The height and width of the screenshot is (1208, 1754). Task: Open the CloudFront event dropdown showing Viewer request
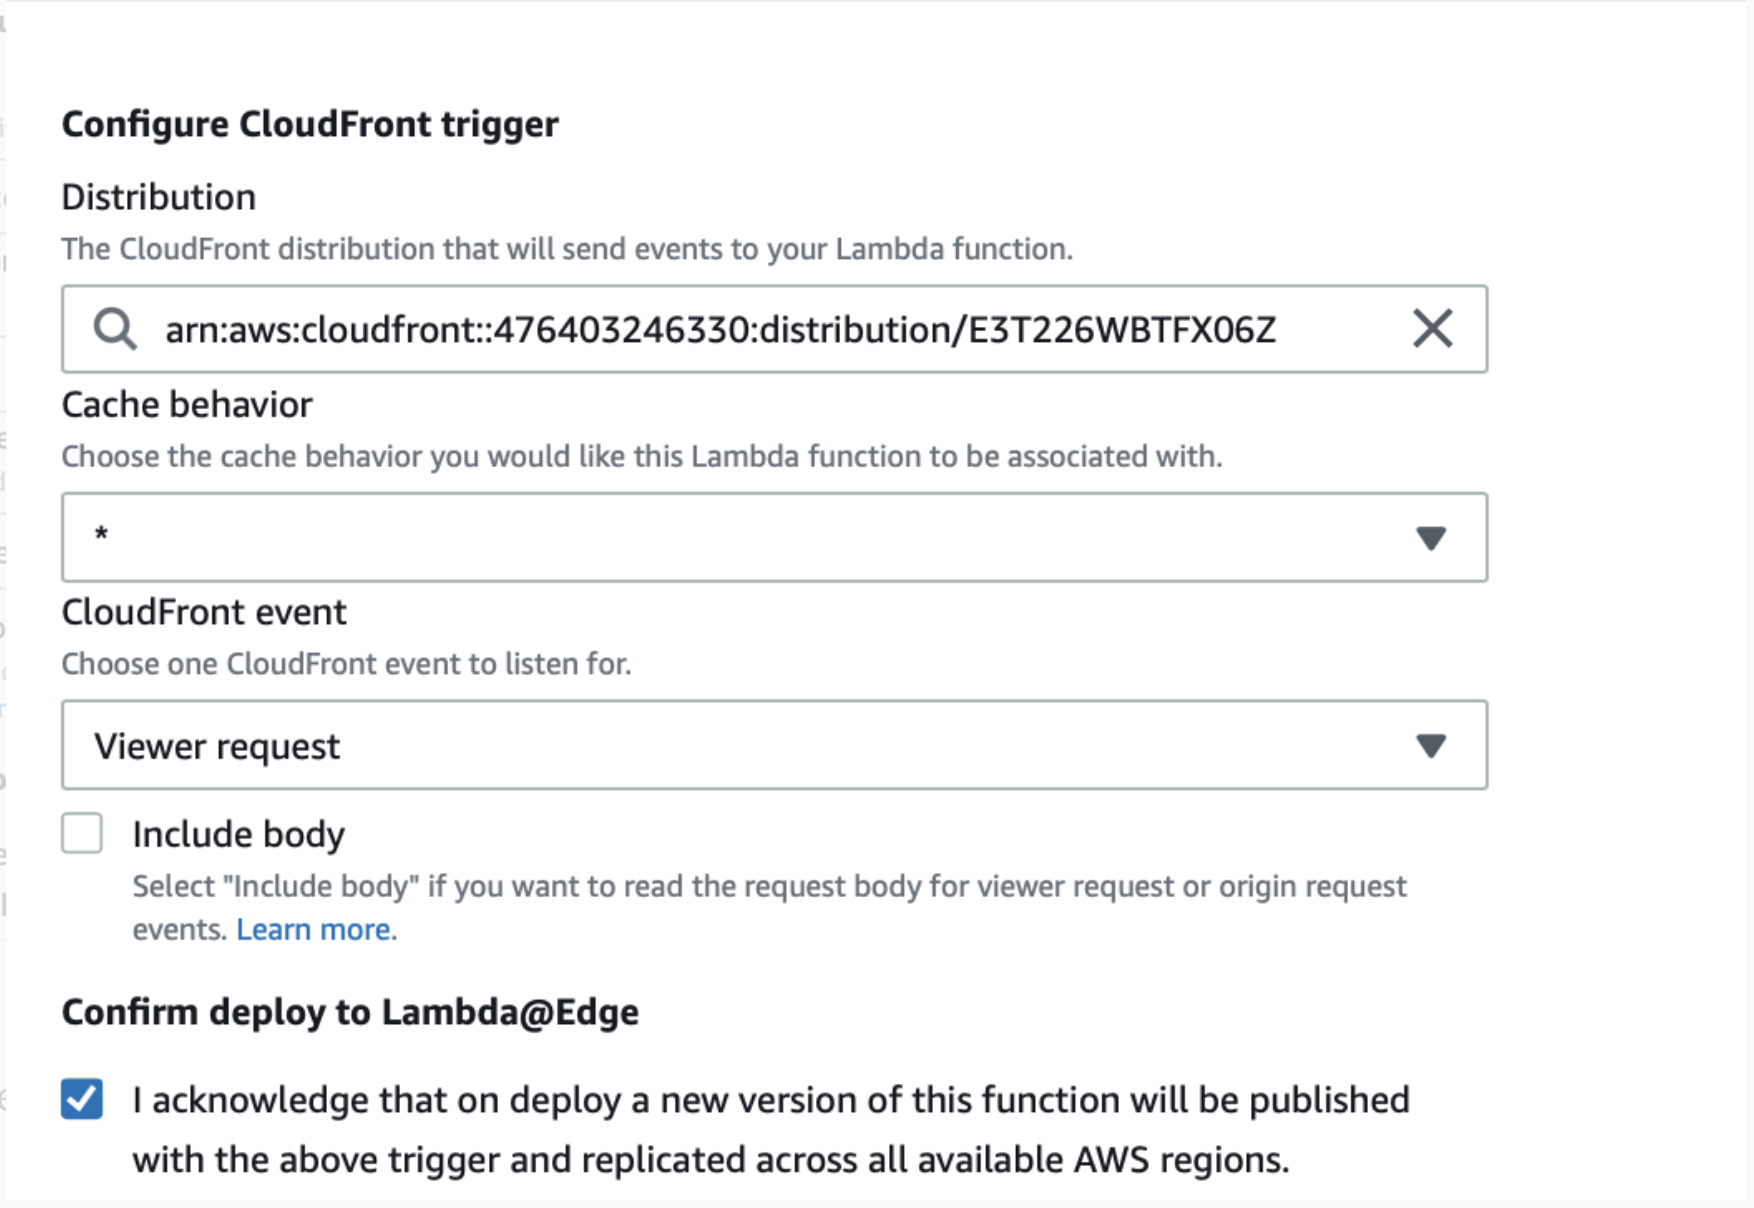click(740, 745)
